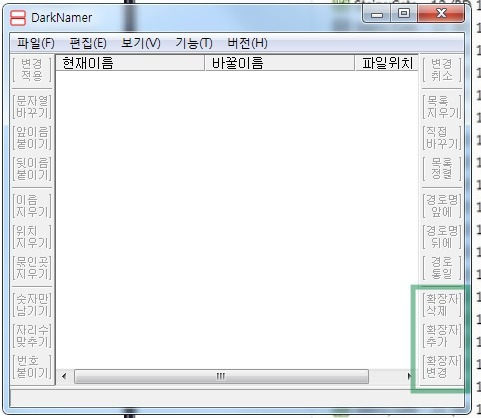Viewport: 481px width, 418px height.
Task: Click the 확장자 추가 button
Action: pos(442,336)
